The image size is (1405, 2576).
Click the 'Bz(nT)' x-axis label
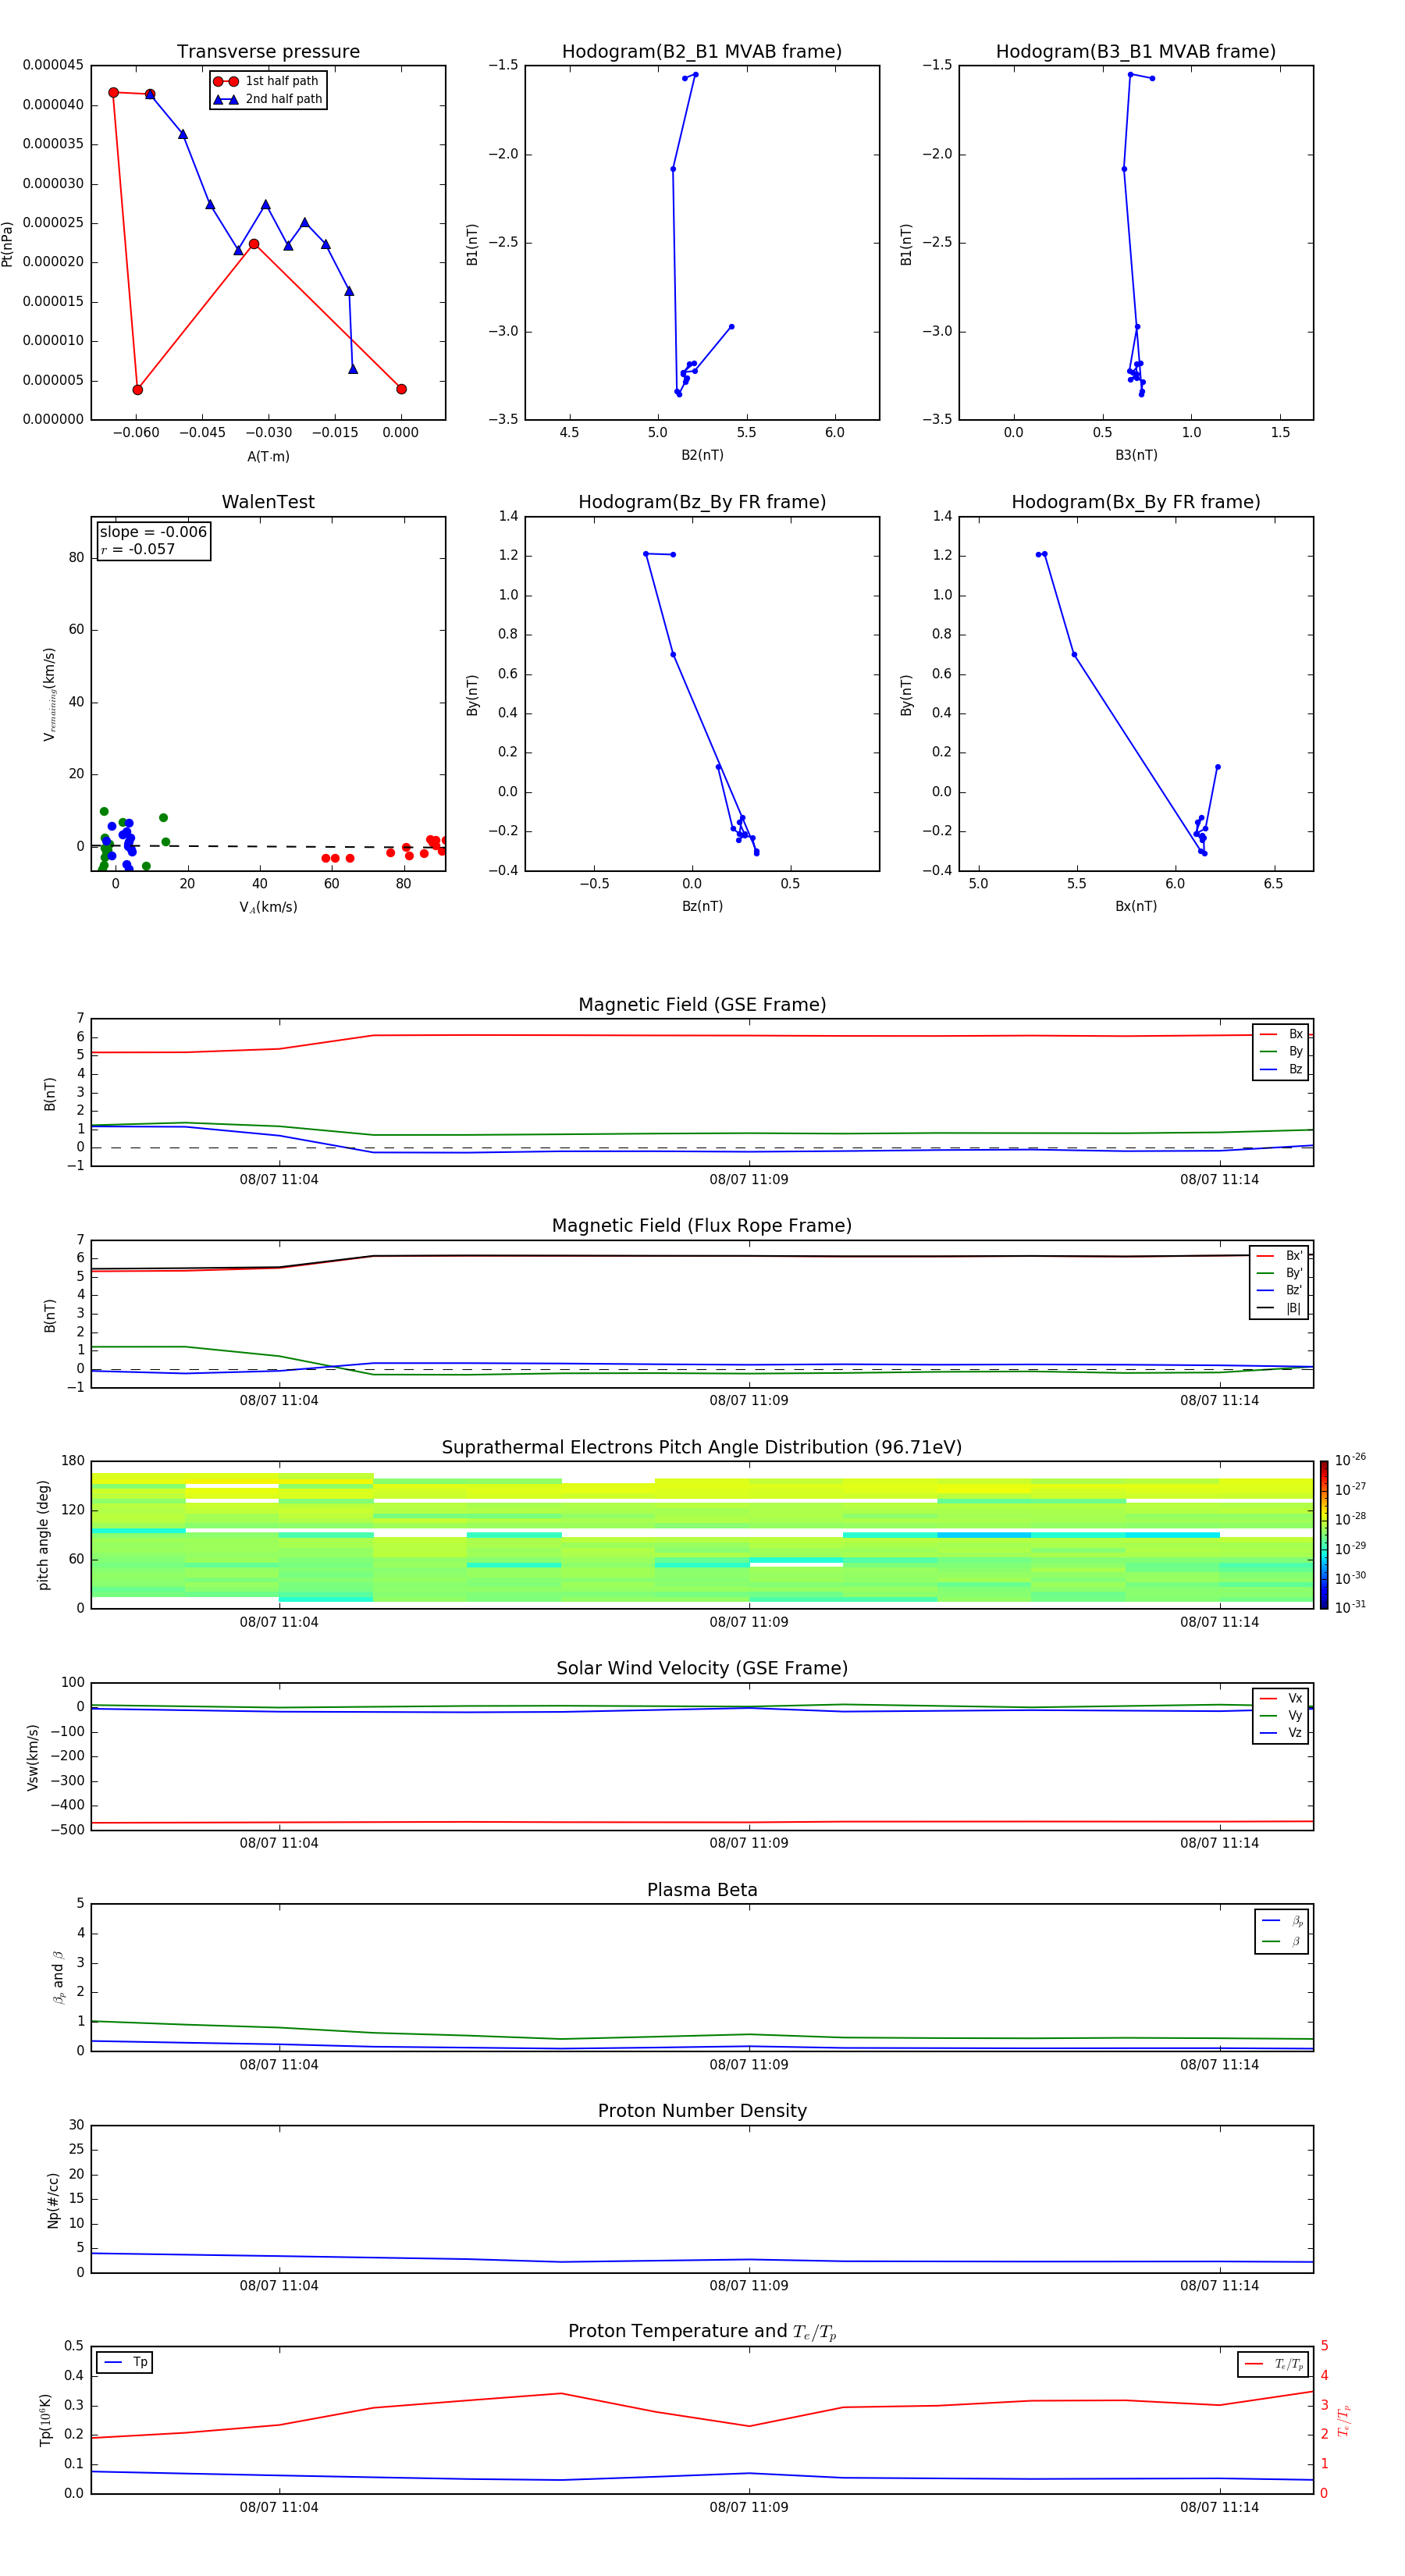click(x=702, y=906)
